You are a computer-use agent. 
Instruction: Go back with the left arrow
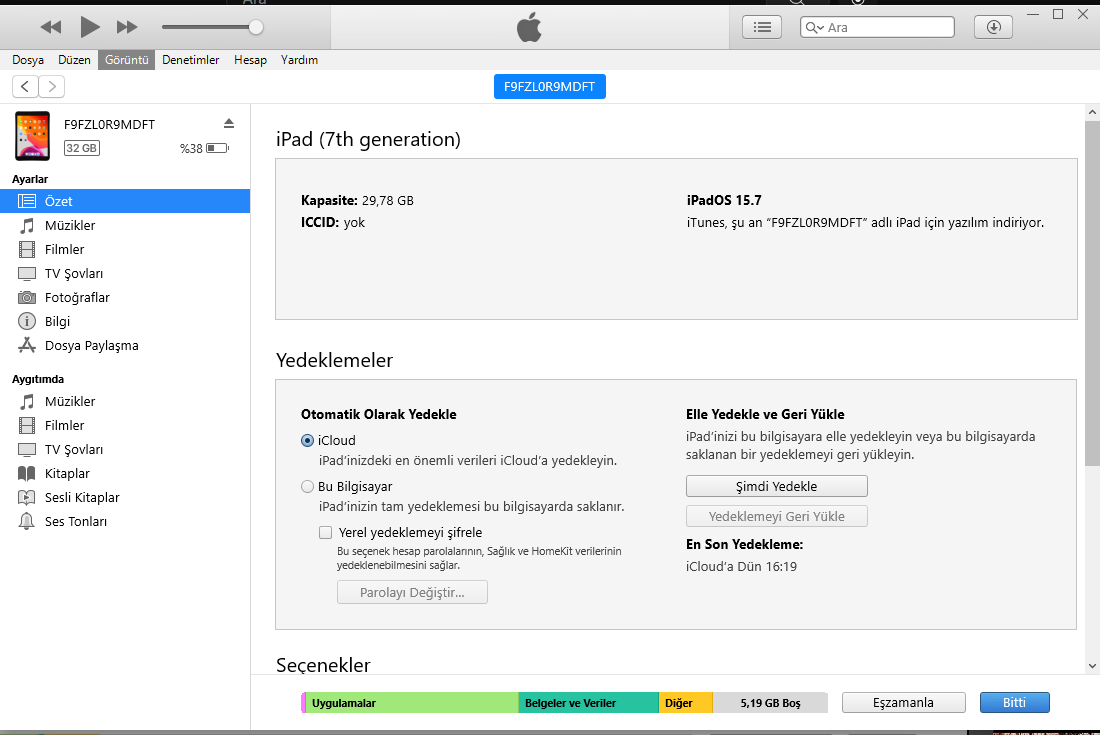[x=25, y=86]
